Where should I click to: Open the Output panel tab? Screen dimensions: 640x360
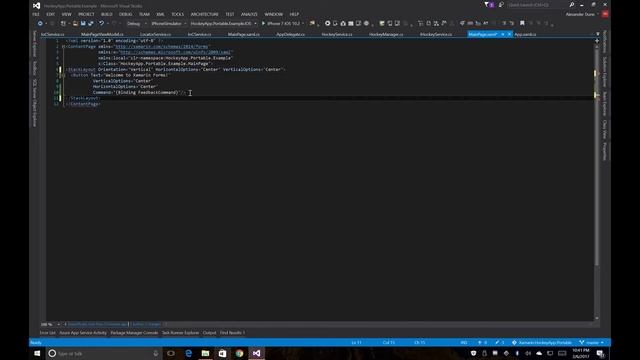(x=209, y=333)
